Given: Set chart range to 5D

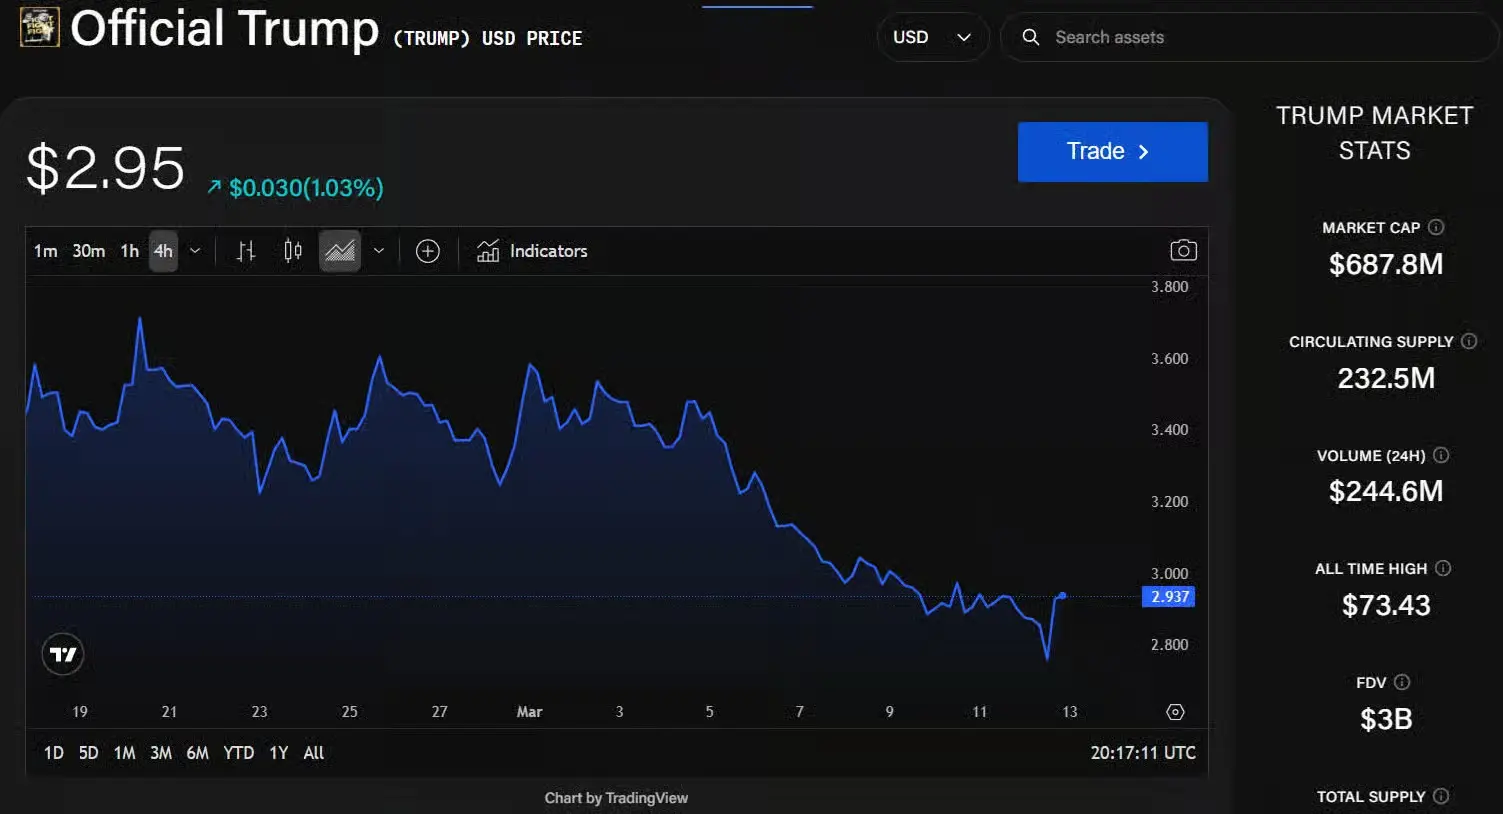Looking at the screenshot, I should point(89,753).
